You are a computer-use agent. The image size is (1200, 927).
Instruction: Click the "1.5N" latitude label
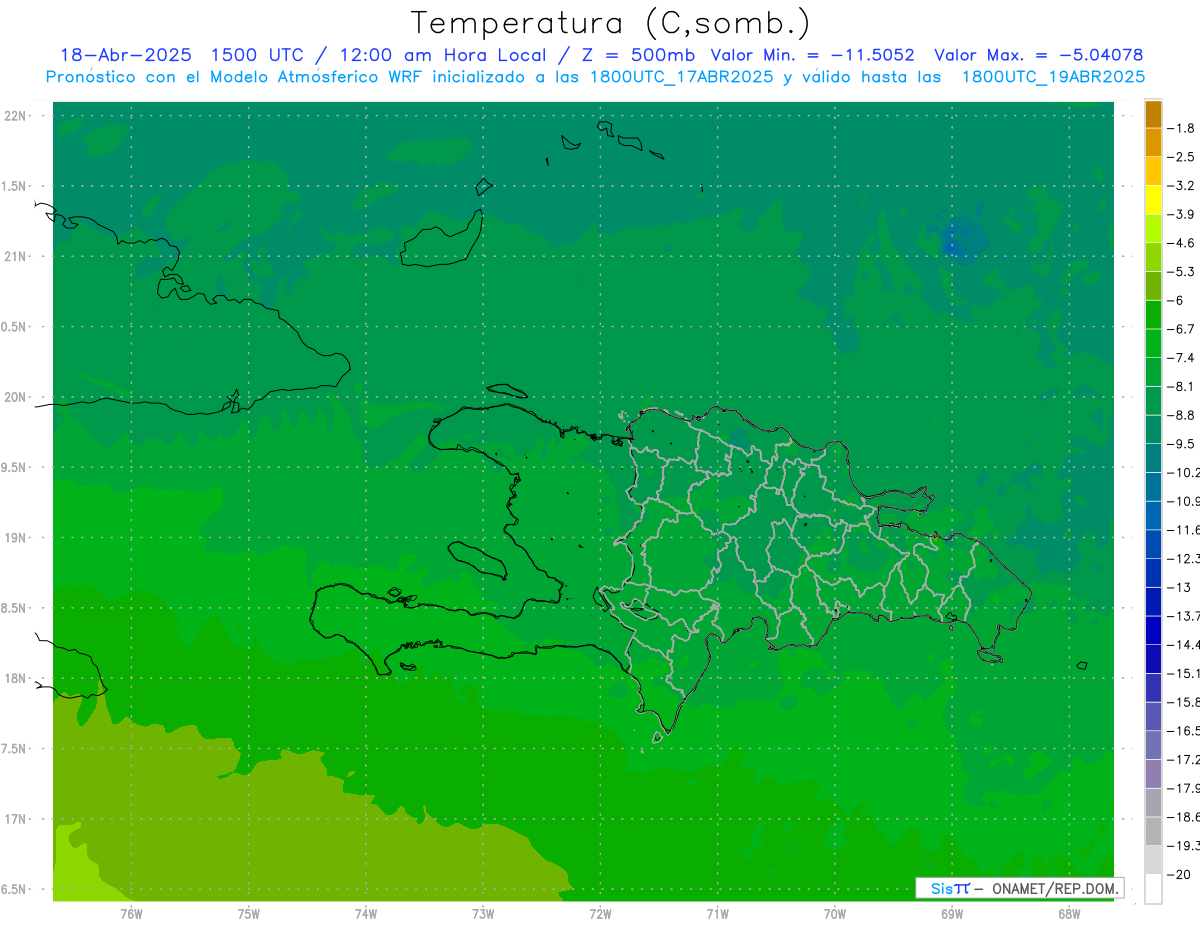click(15, 186)
